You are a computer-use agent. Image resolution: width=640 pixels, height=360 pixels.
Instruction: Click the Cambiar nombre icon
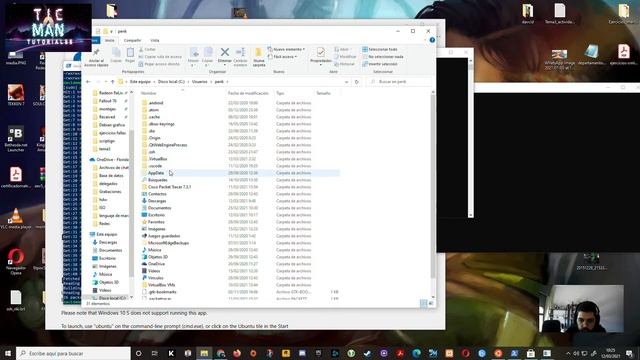240,52
